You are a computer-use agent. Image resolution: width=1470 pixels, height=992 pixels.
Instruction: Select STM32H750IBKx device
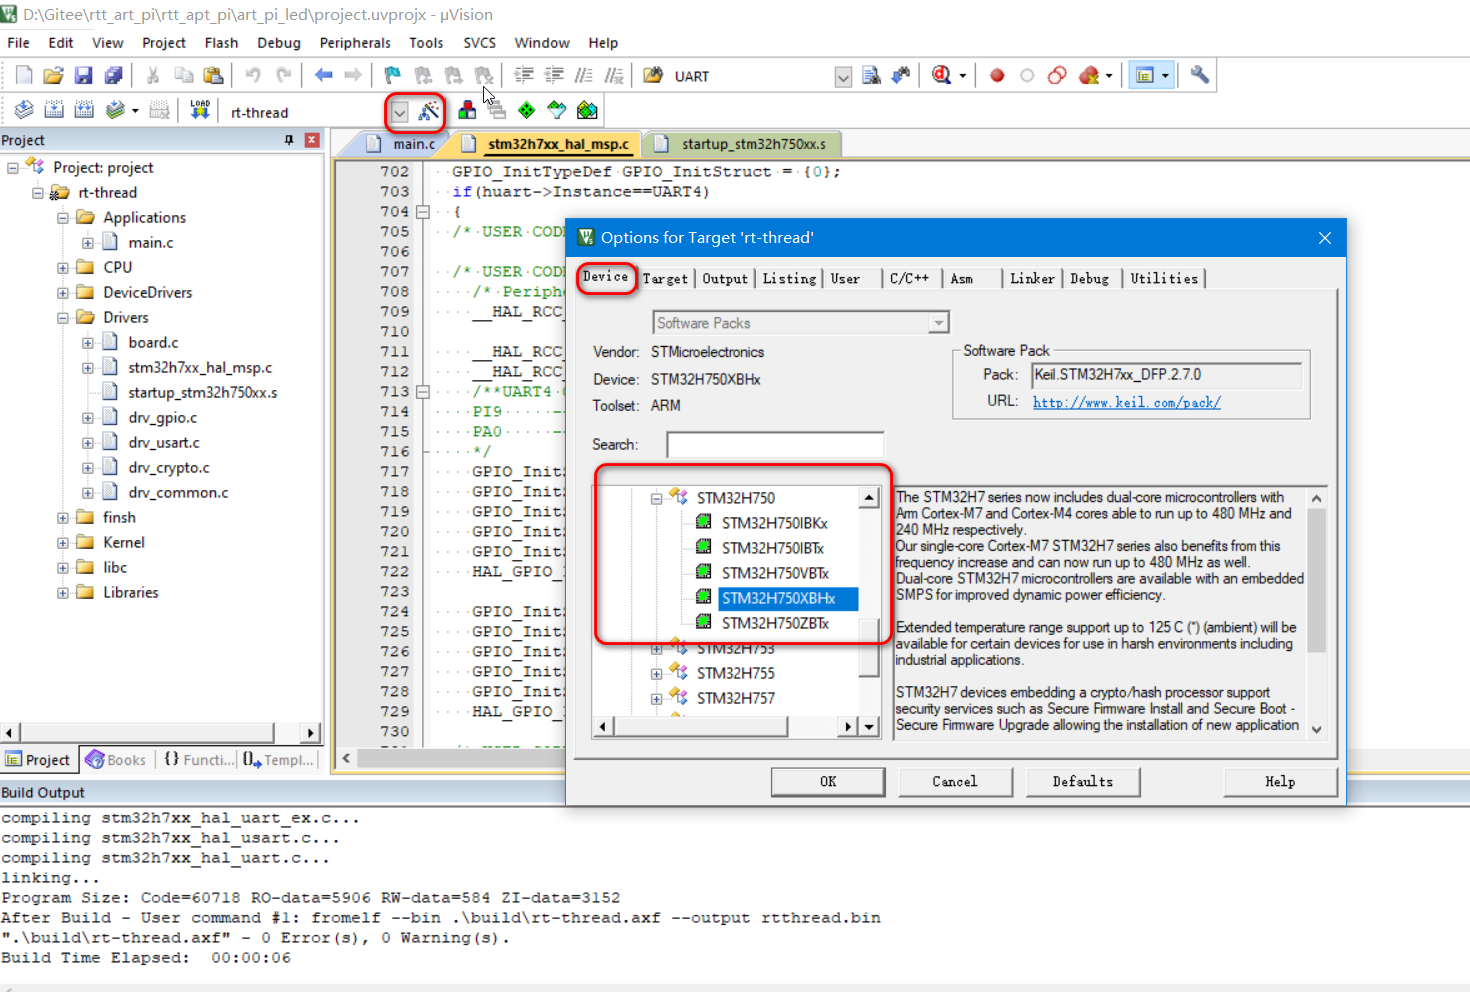(775, 523)
